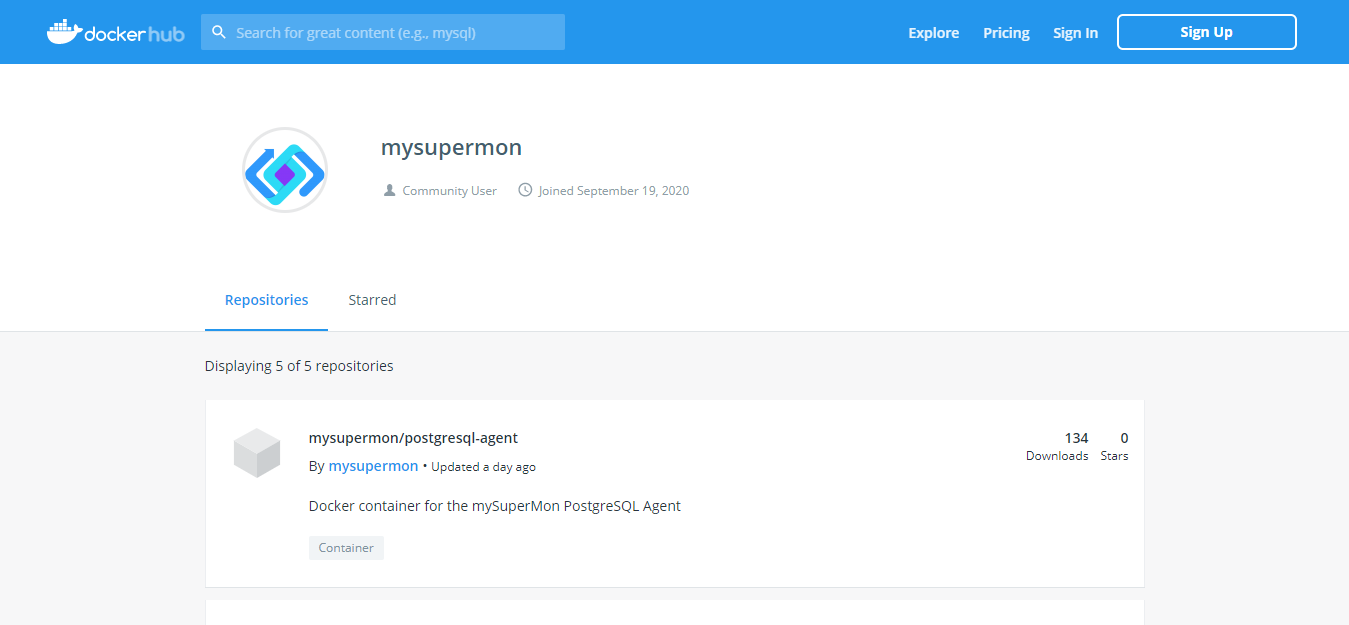Go to the Pricing page
This screenshot has width=1349, height=625.
pos(1006,33)
